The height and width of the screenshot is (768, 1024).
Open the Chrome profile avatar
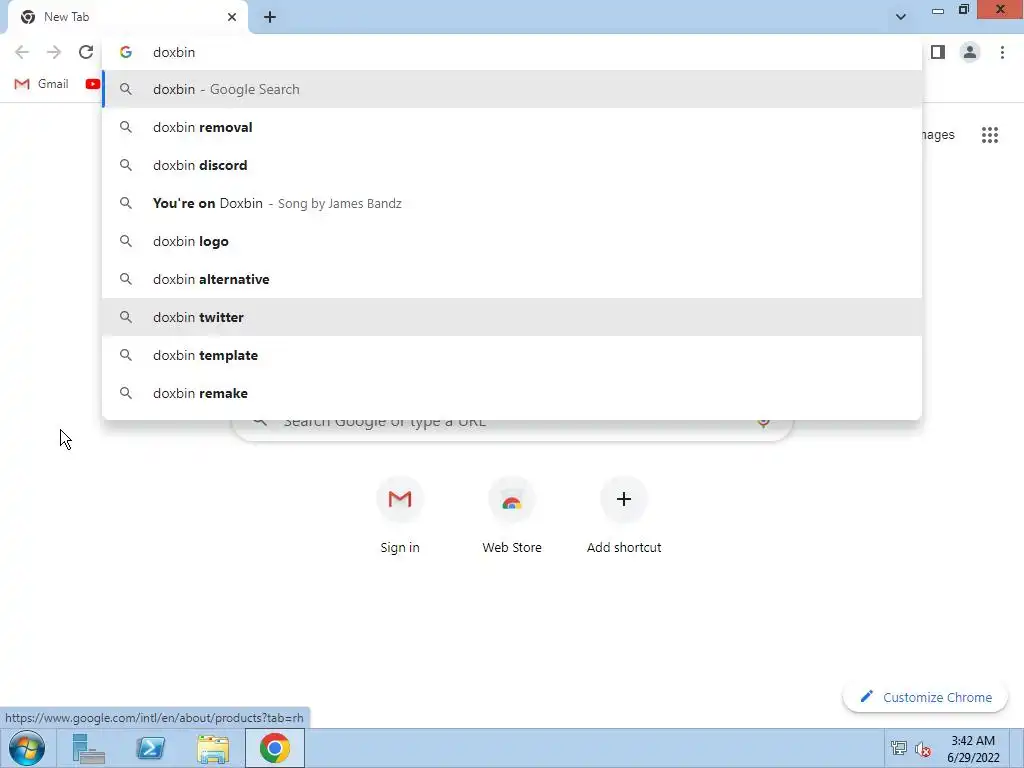(x=970, y=52)
